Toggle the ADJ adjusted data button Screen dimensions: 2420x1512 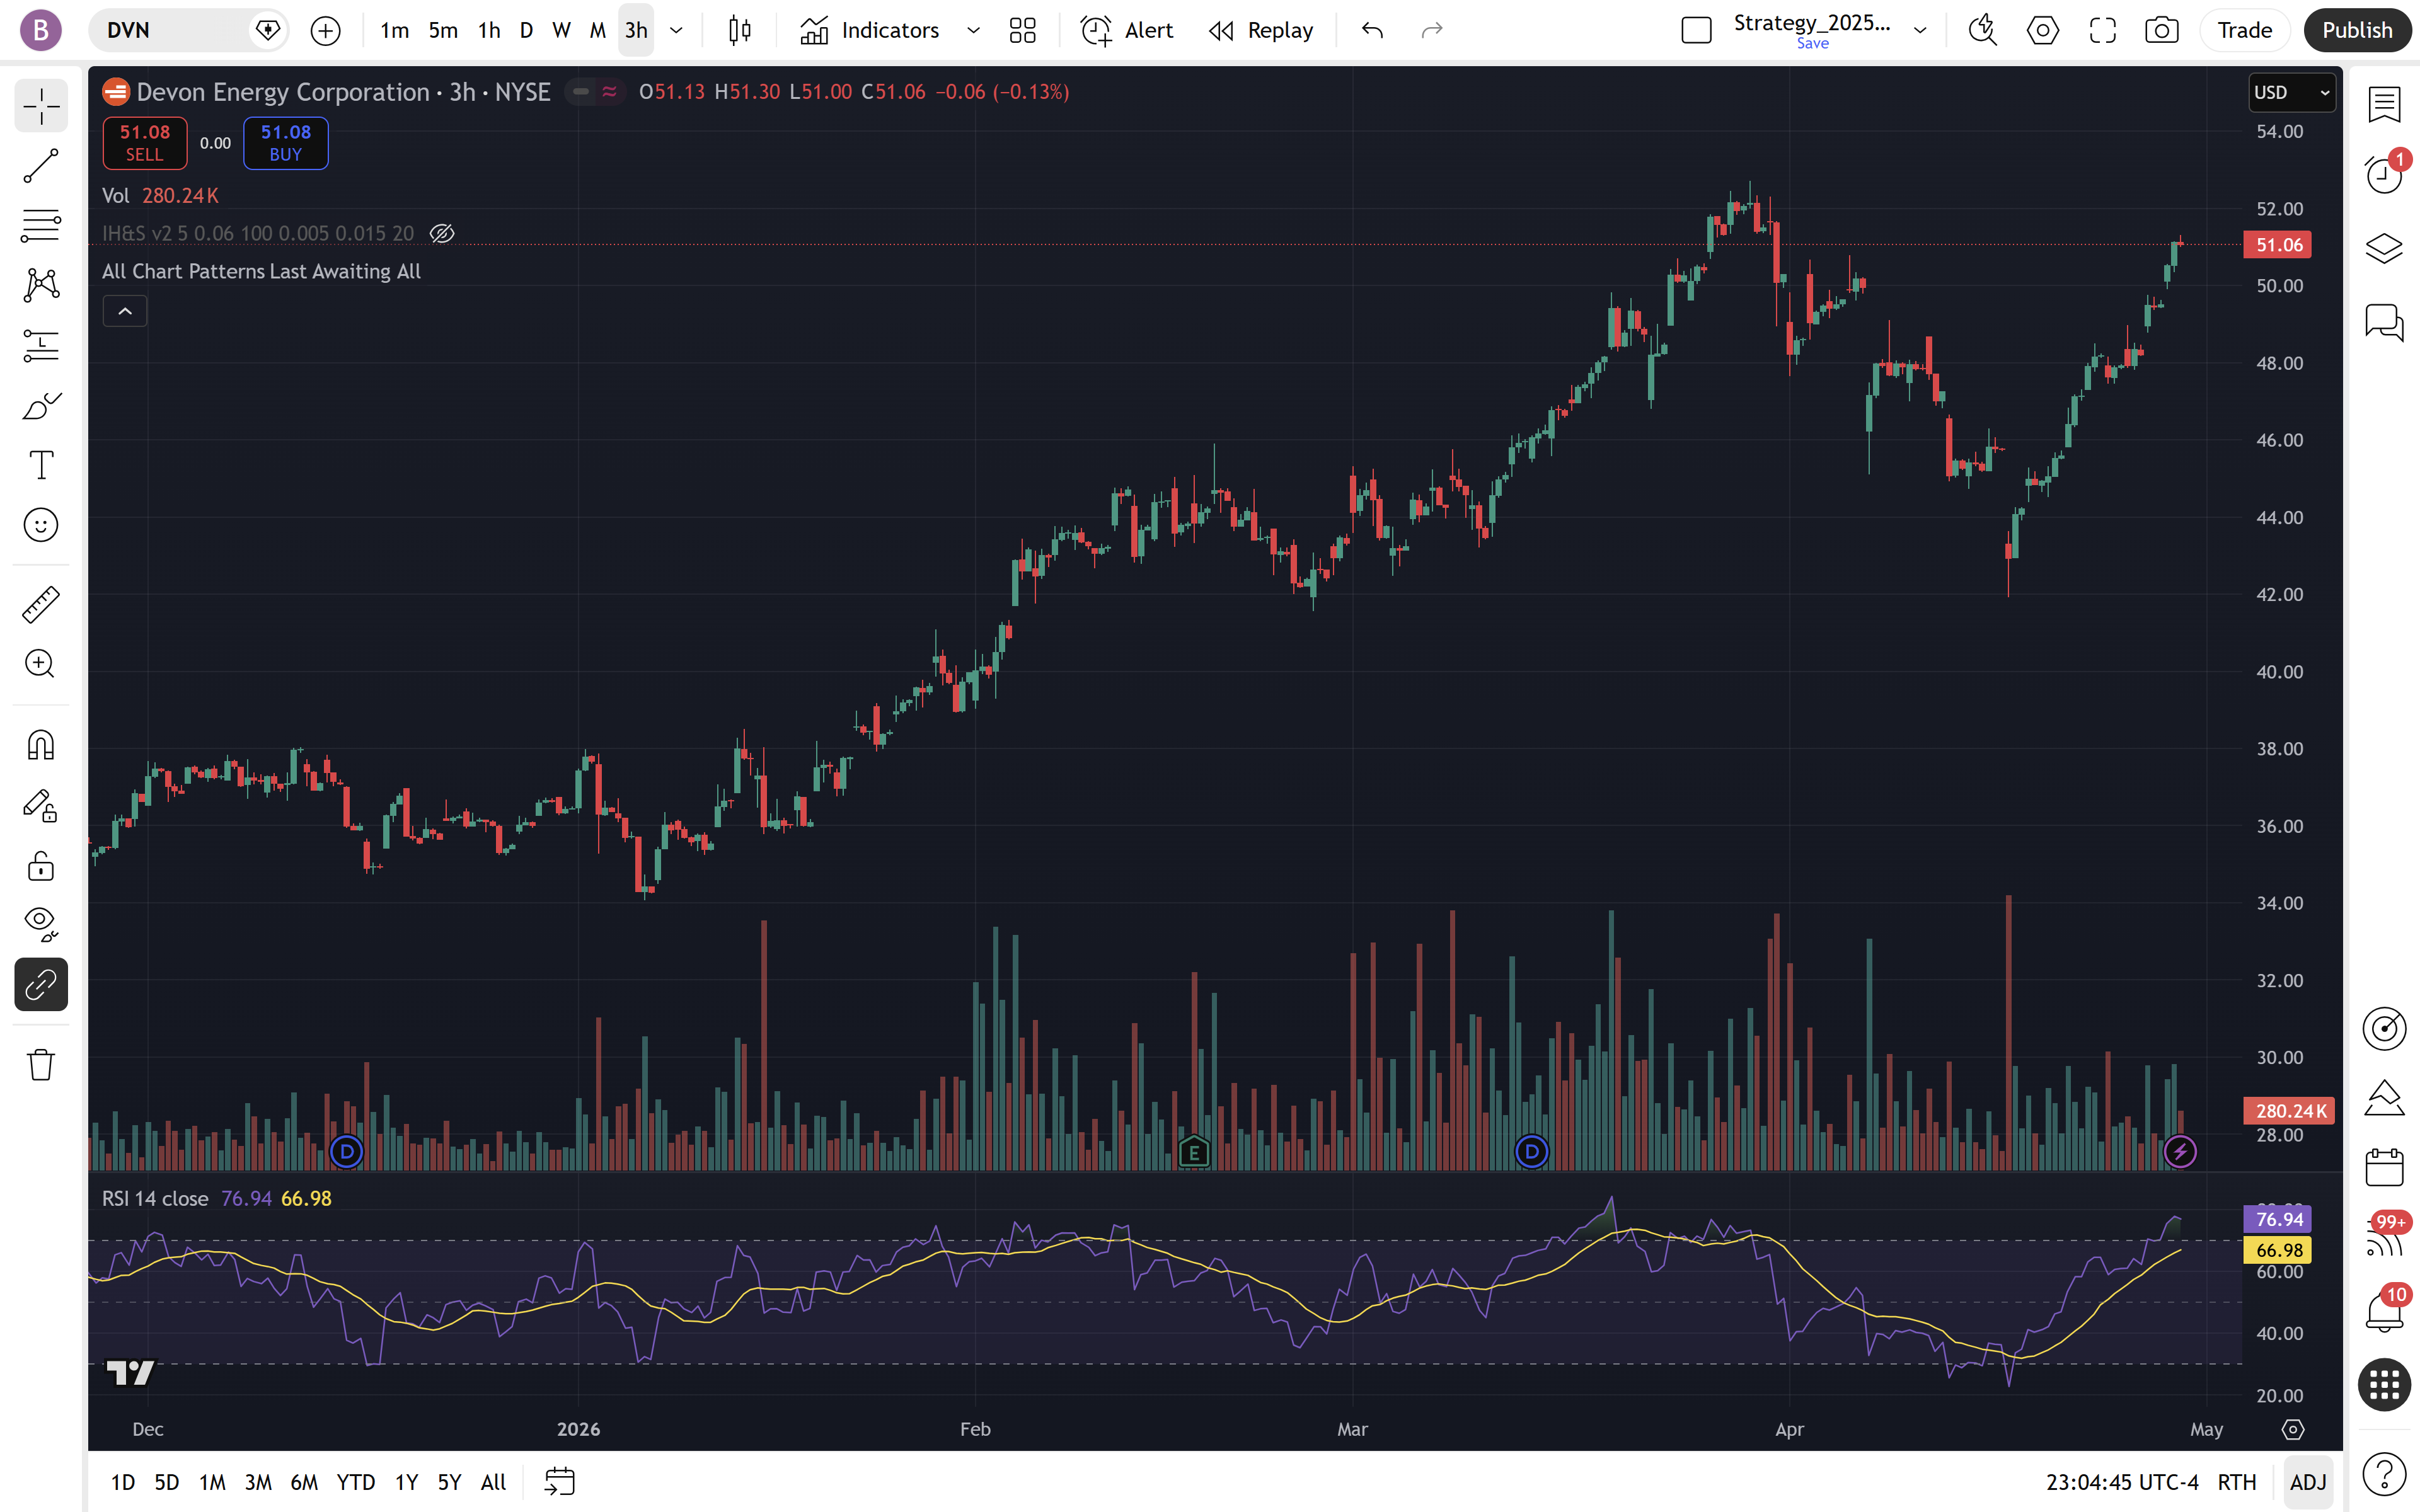[2308, 1482]
